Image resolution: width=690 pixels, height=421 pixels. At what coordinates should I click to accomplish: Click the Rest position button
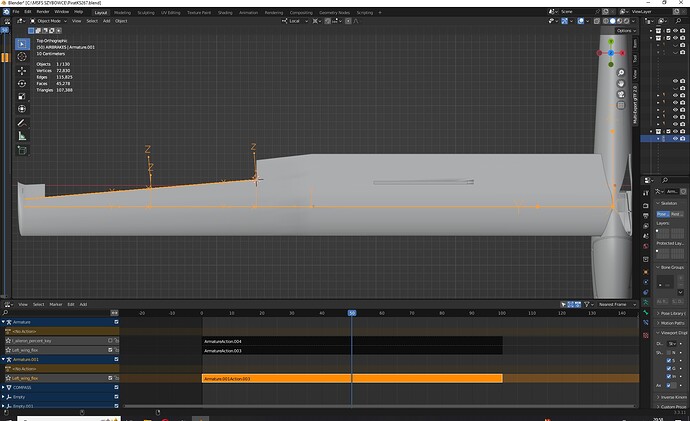tap(676, 214)
